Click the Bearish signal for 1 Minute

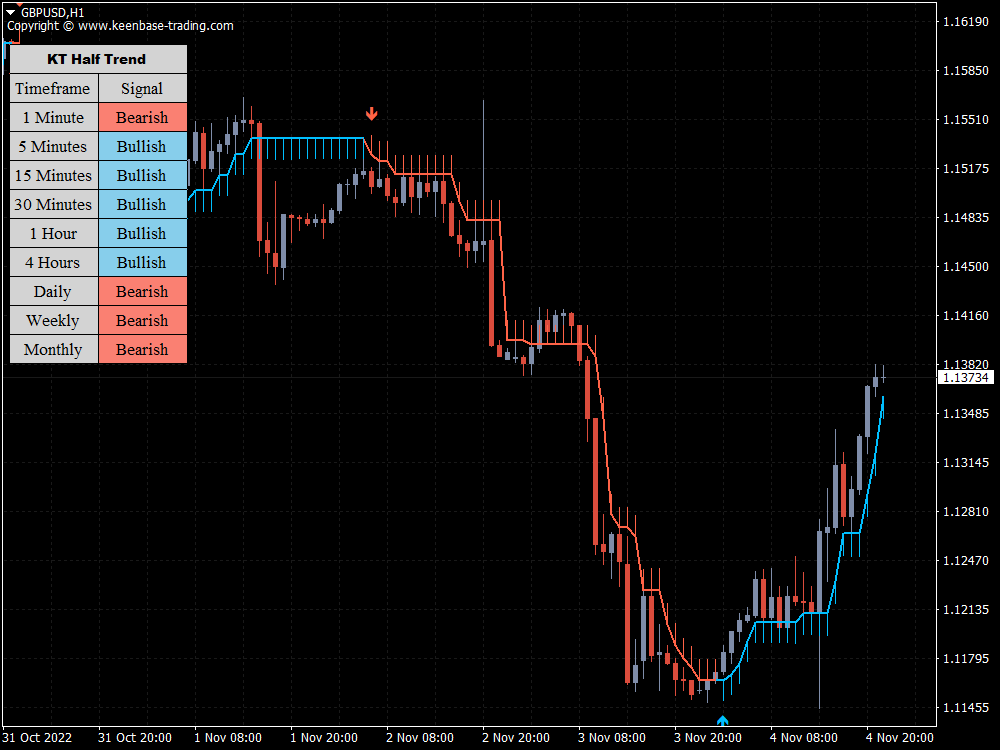tap(143, 117)
